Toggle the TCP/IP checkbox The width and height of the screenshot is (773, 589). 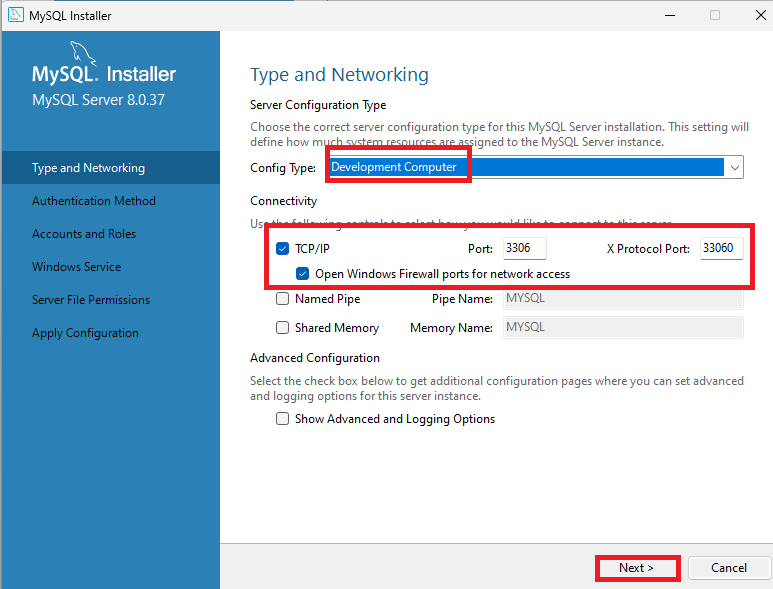pyautogui.click(x=282, y=248)
